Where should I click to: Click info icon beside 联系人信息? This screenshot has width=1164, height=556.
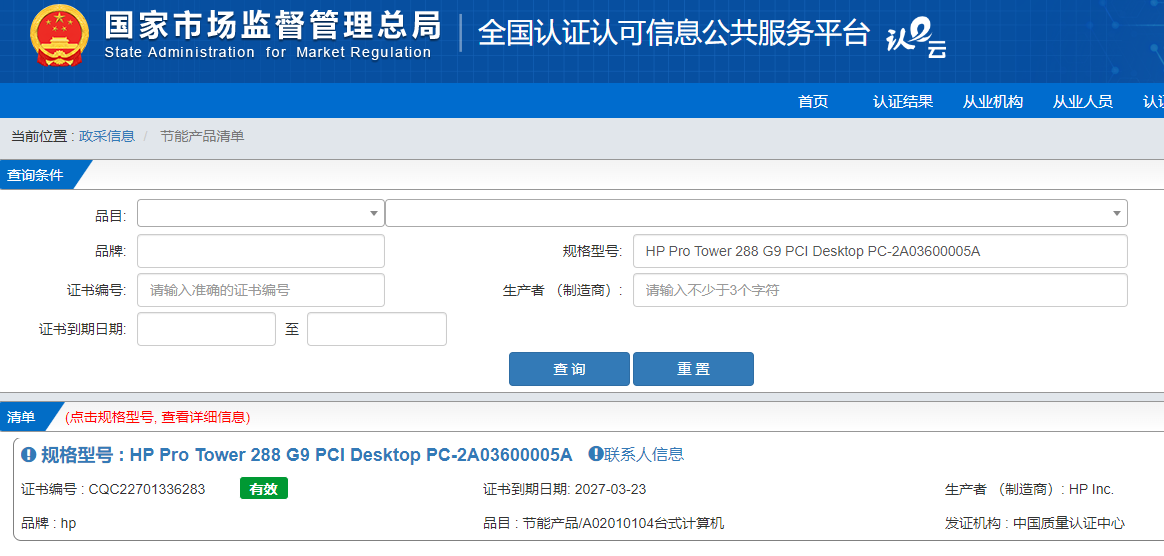point(595,454)
